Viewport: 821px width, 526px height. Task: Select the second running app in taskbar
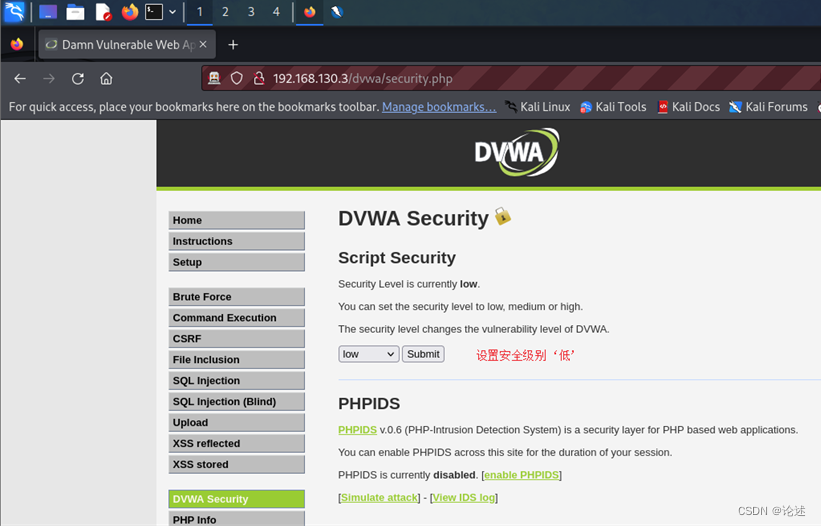[x=337, y=12]
